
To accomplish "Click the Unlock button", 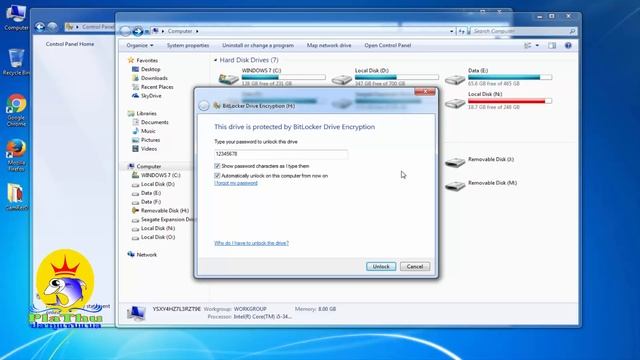I will pos(381,267).
